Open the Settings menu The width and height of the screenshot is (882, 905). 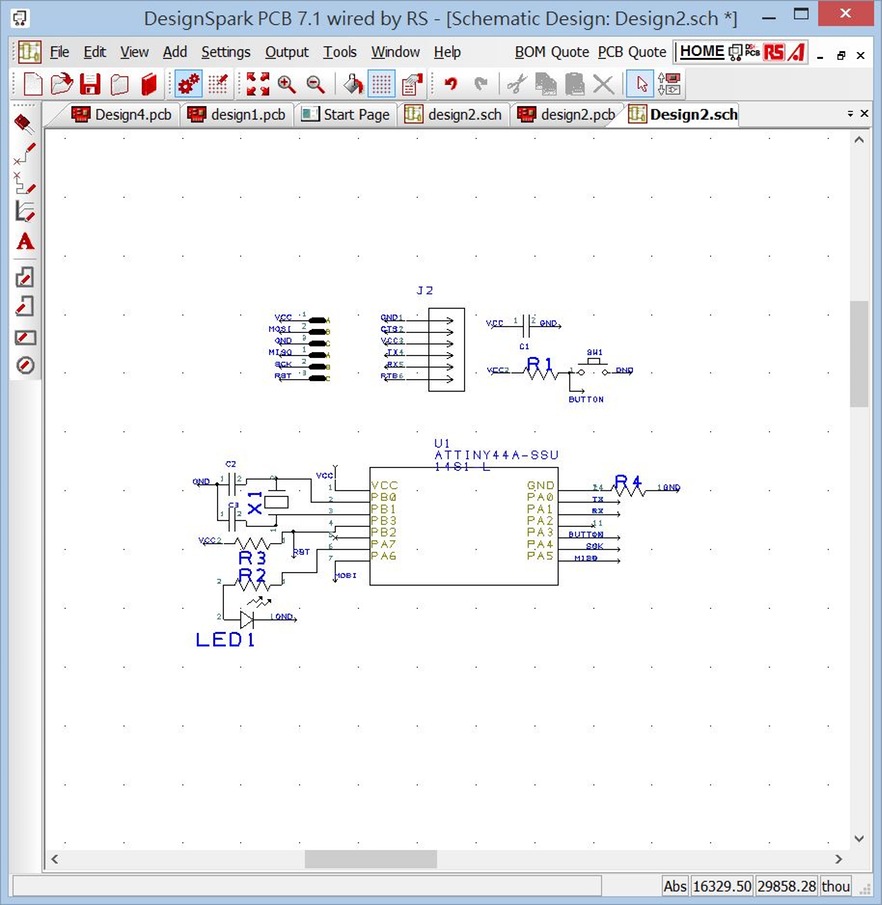point(226,52)
